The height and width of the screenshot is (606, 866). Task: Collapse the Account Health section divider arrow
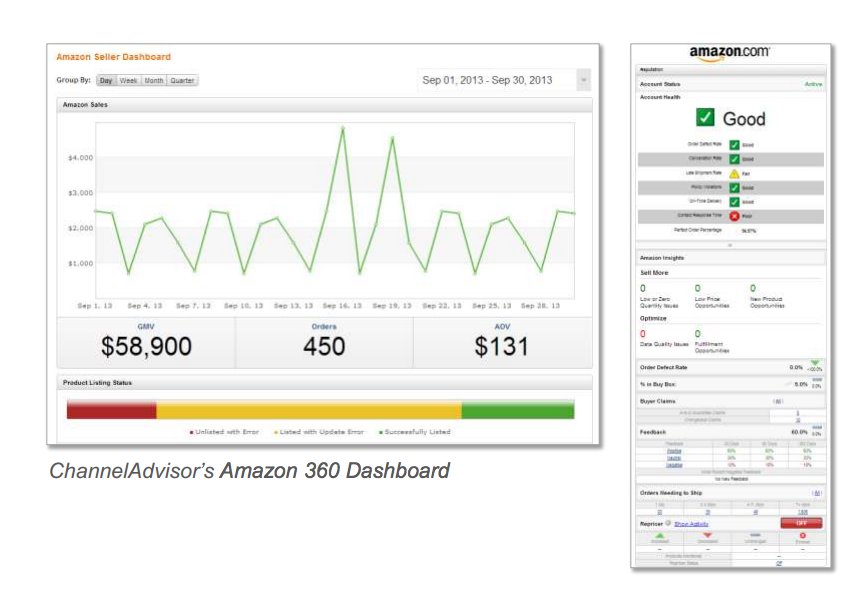coord(731,244)
